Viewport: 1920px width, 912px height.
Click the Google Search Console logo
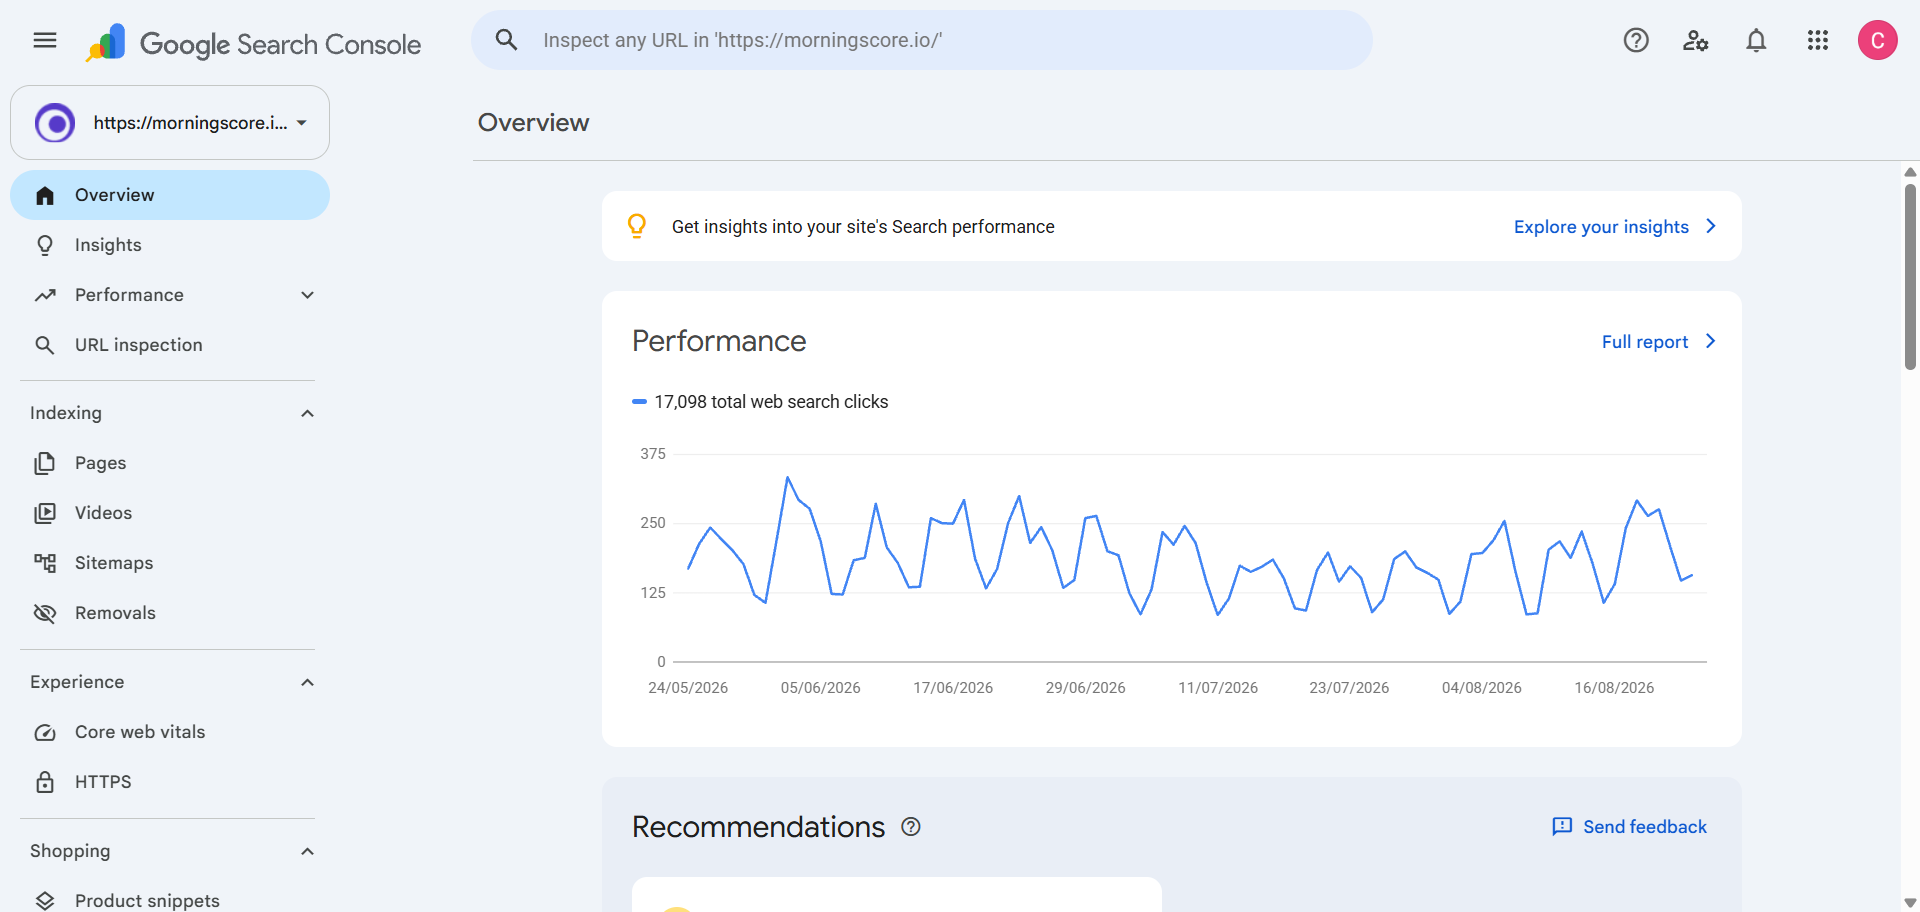coord(254,43)
